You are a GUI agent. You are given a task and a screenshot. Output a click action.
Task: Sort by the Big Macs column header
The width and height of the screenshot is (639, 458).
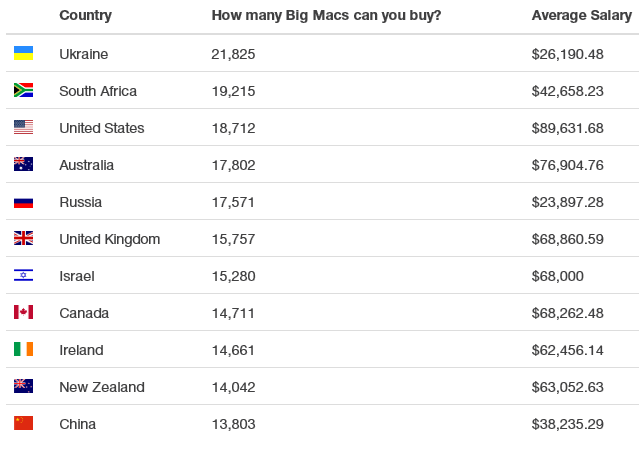pos(326,16)
